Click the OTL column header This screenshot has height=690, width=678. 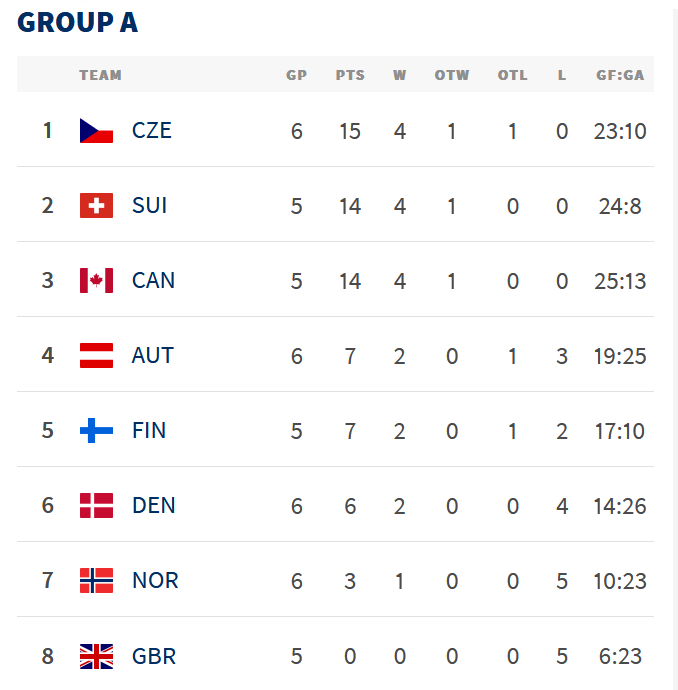513,75
